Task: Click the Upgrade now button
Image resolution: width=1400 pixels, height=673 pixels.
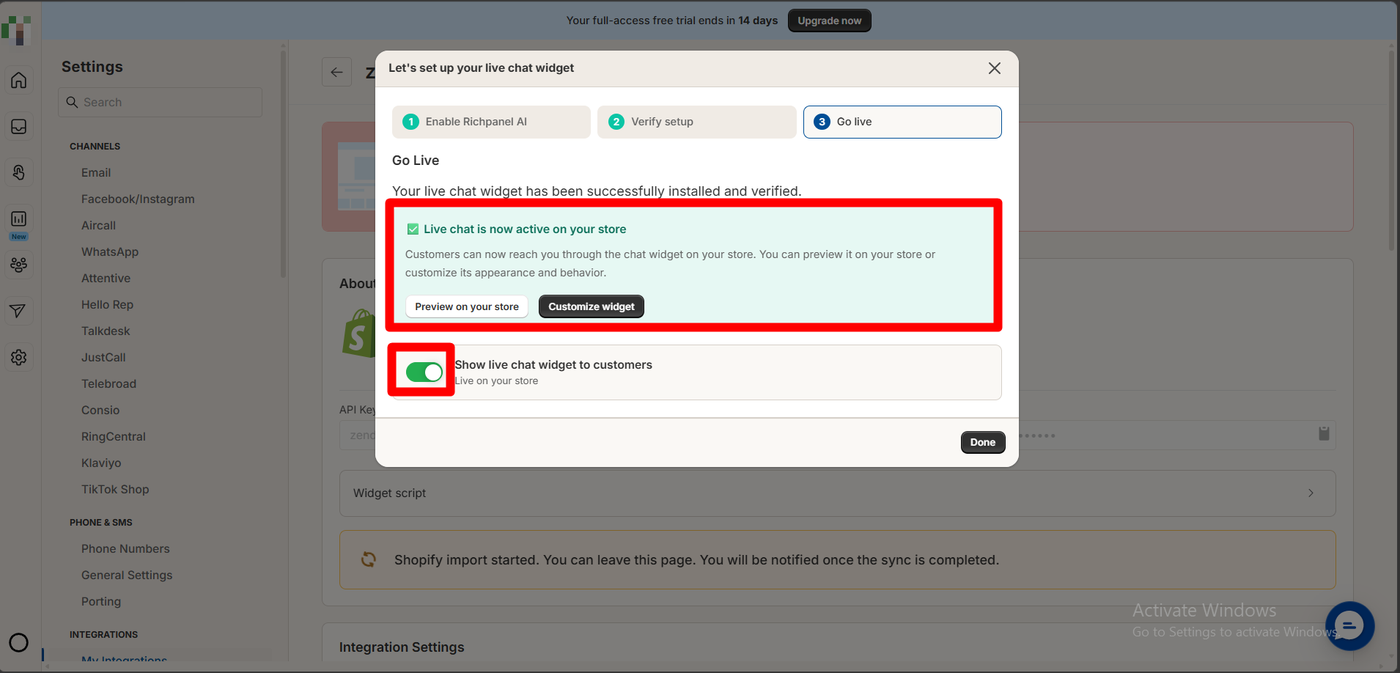Action: pos(829,21)
